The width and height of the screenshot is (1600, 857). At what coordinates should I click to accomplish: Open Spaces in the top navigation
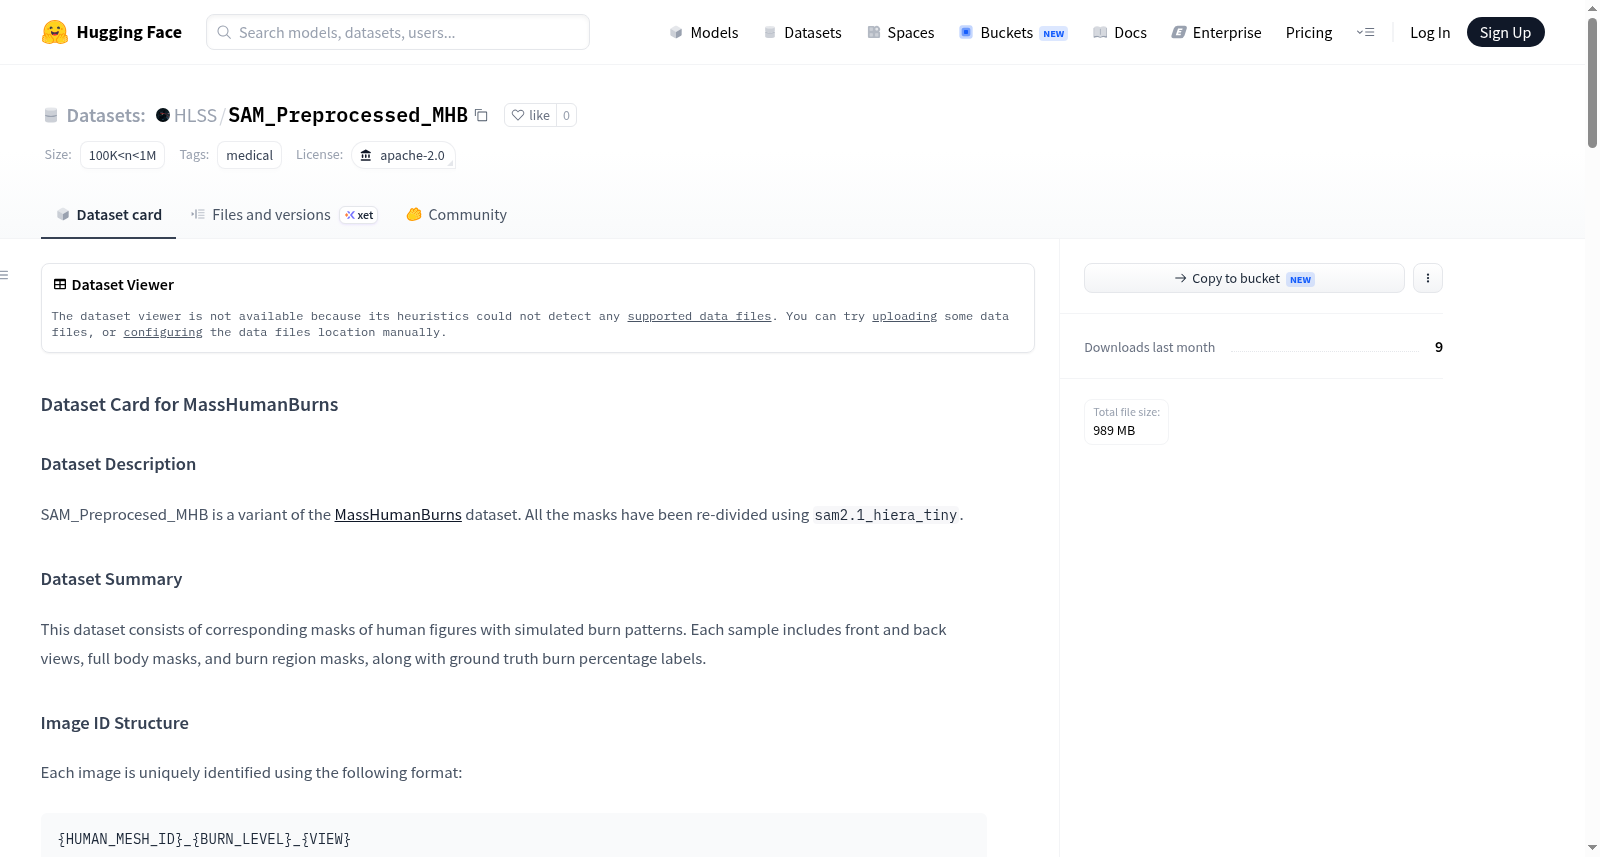click(x=900, y=32)
